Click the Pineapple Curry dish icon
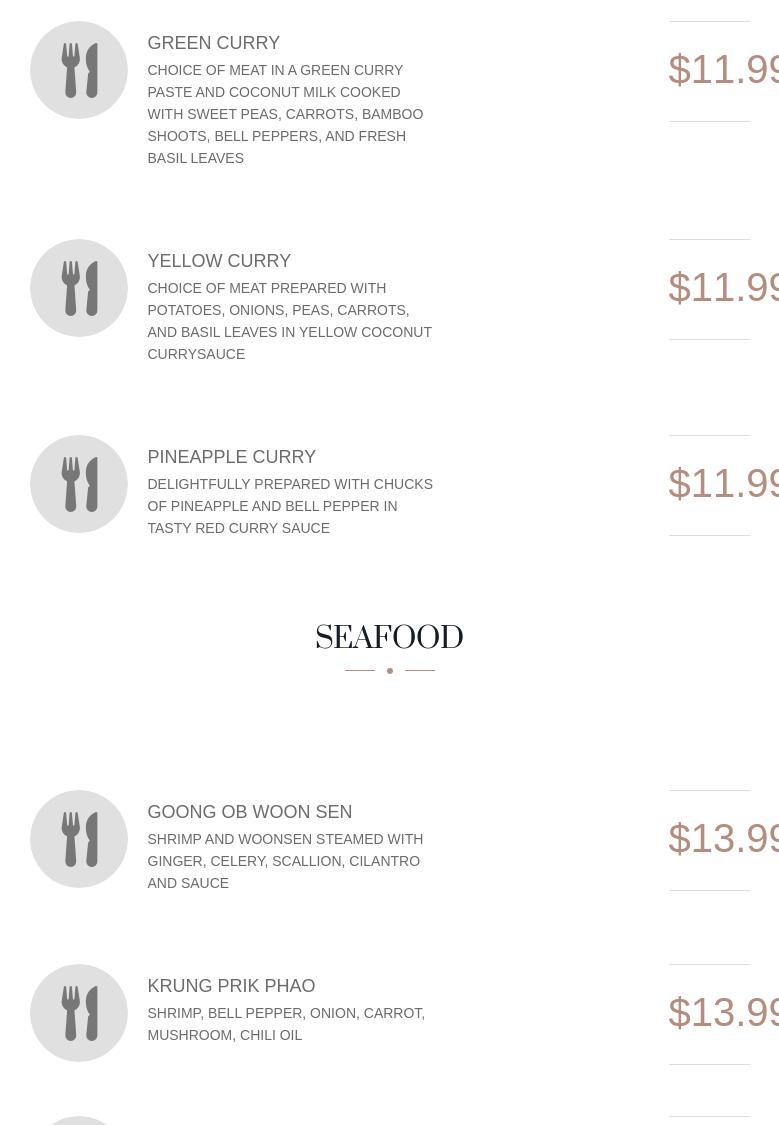The image size is (779, 1125). pos(79,484)
